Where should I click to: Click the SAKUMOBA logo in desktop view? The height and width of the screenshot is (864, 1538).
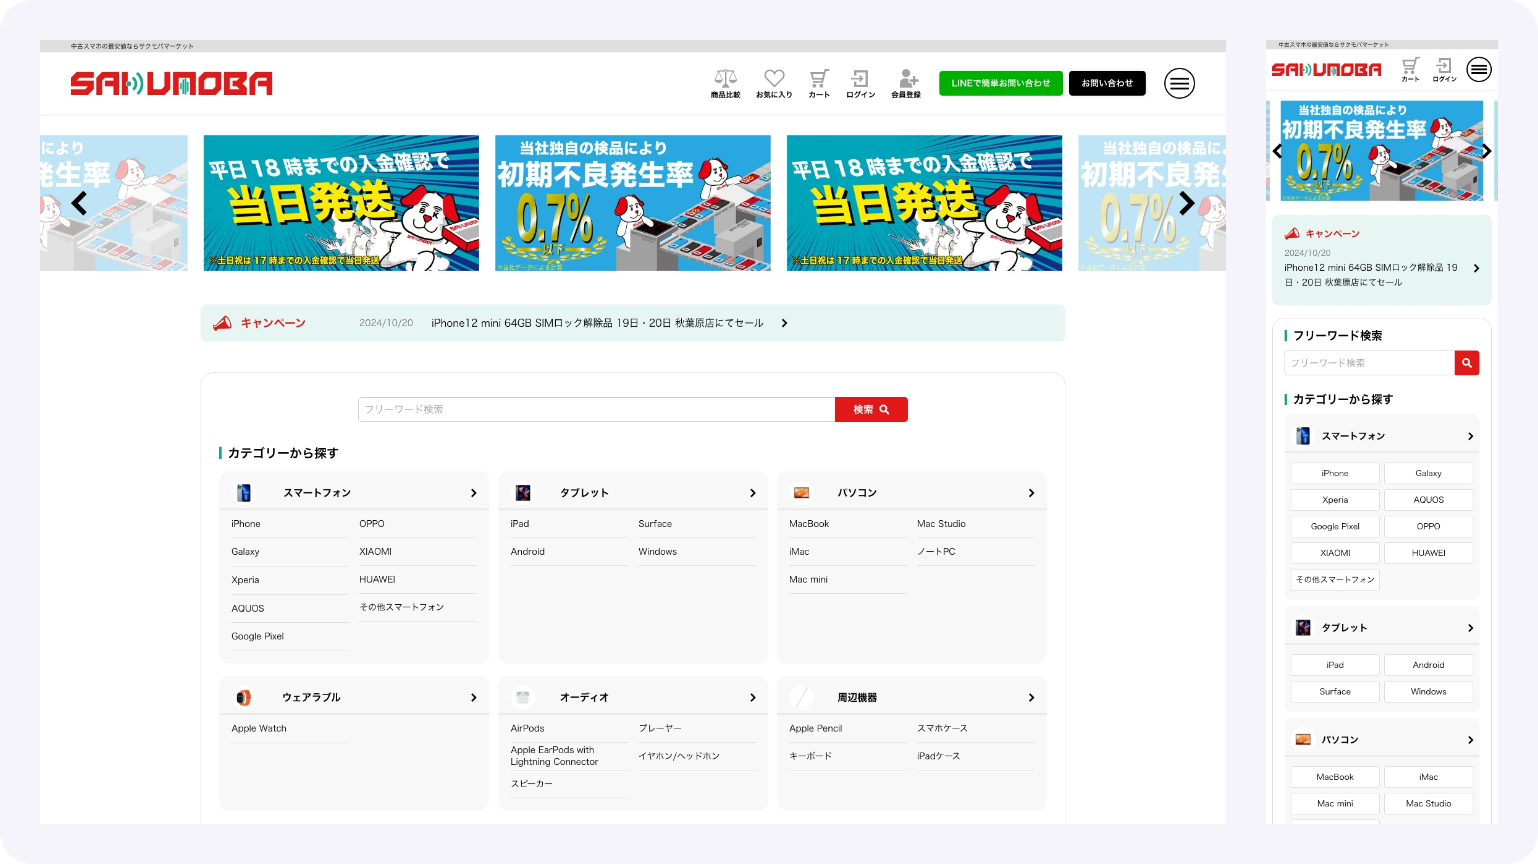click(171, 83)
